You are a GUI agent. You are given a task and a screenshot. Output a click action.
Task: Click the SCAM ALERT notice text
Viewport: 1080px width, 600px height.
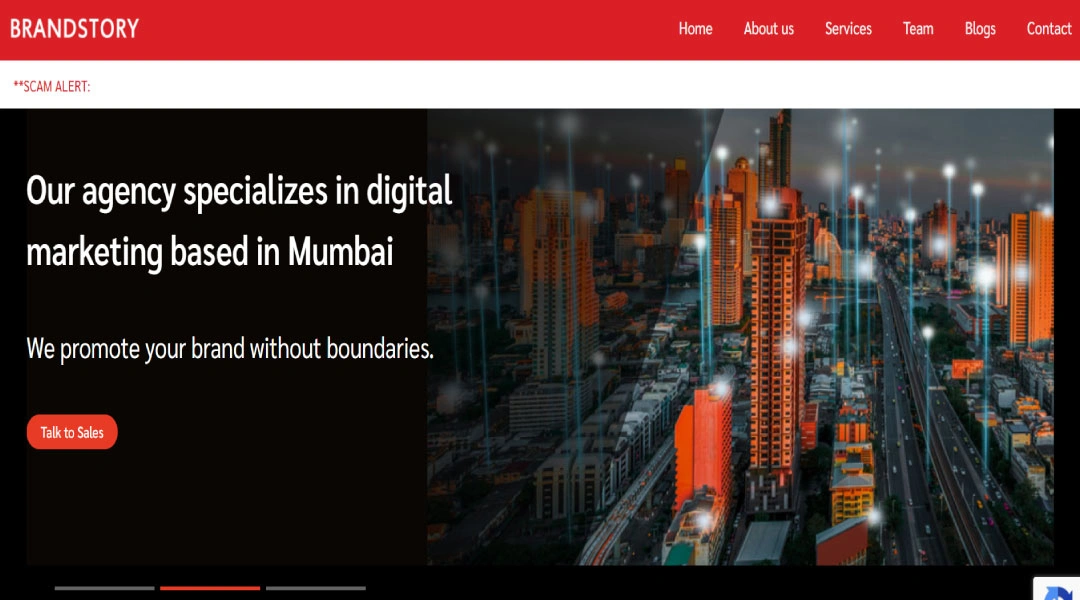coord(52,86)
